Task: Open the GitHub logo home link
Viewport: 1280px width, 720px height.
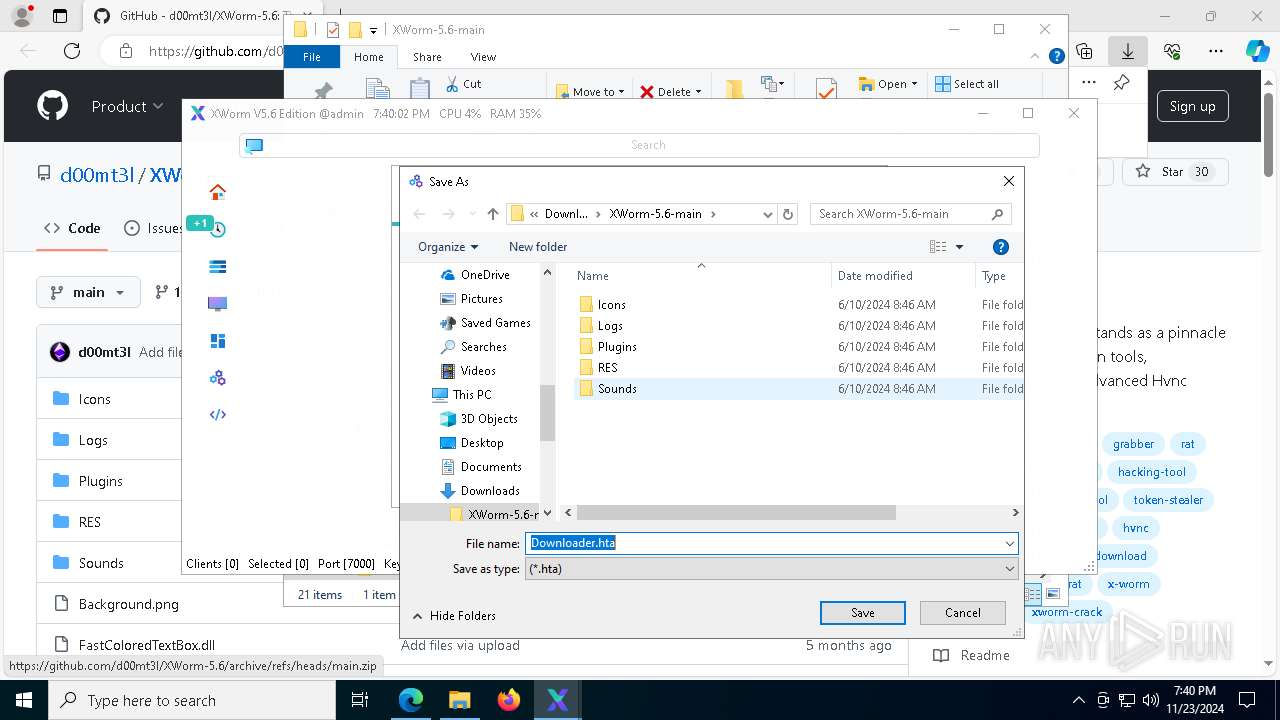Action: (x=52, y=106)
